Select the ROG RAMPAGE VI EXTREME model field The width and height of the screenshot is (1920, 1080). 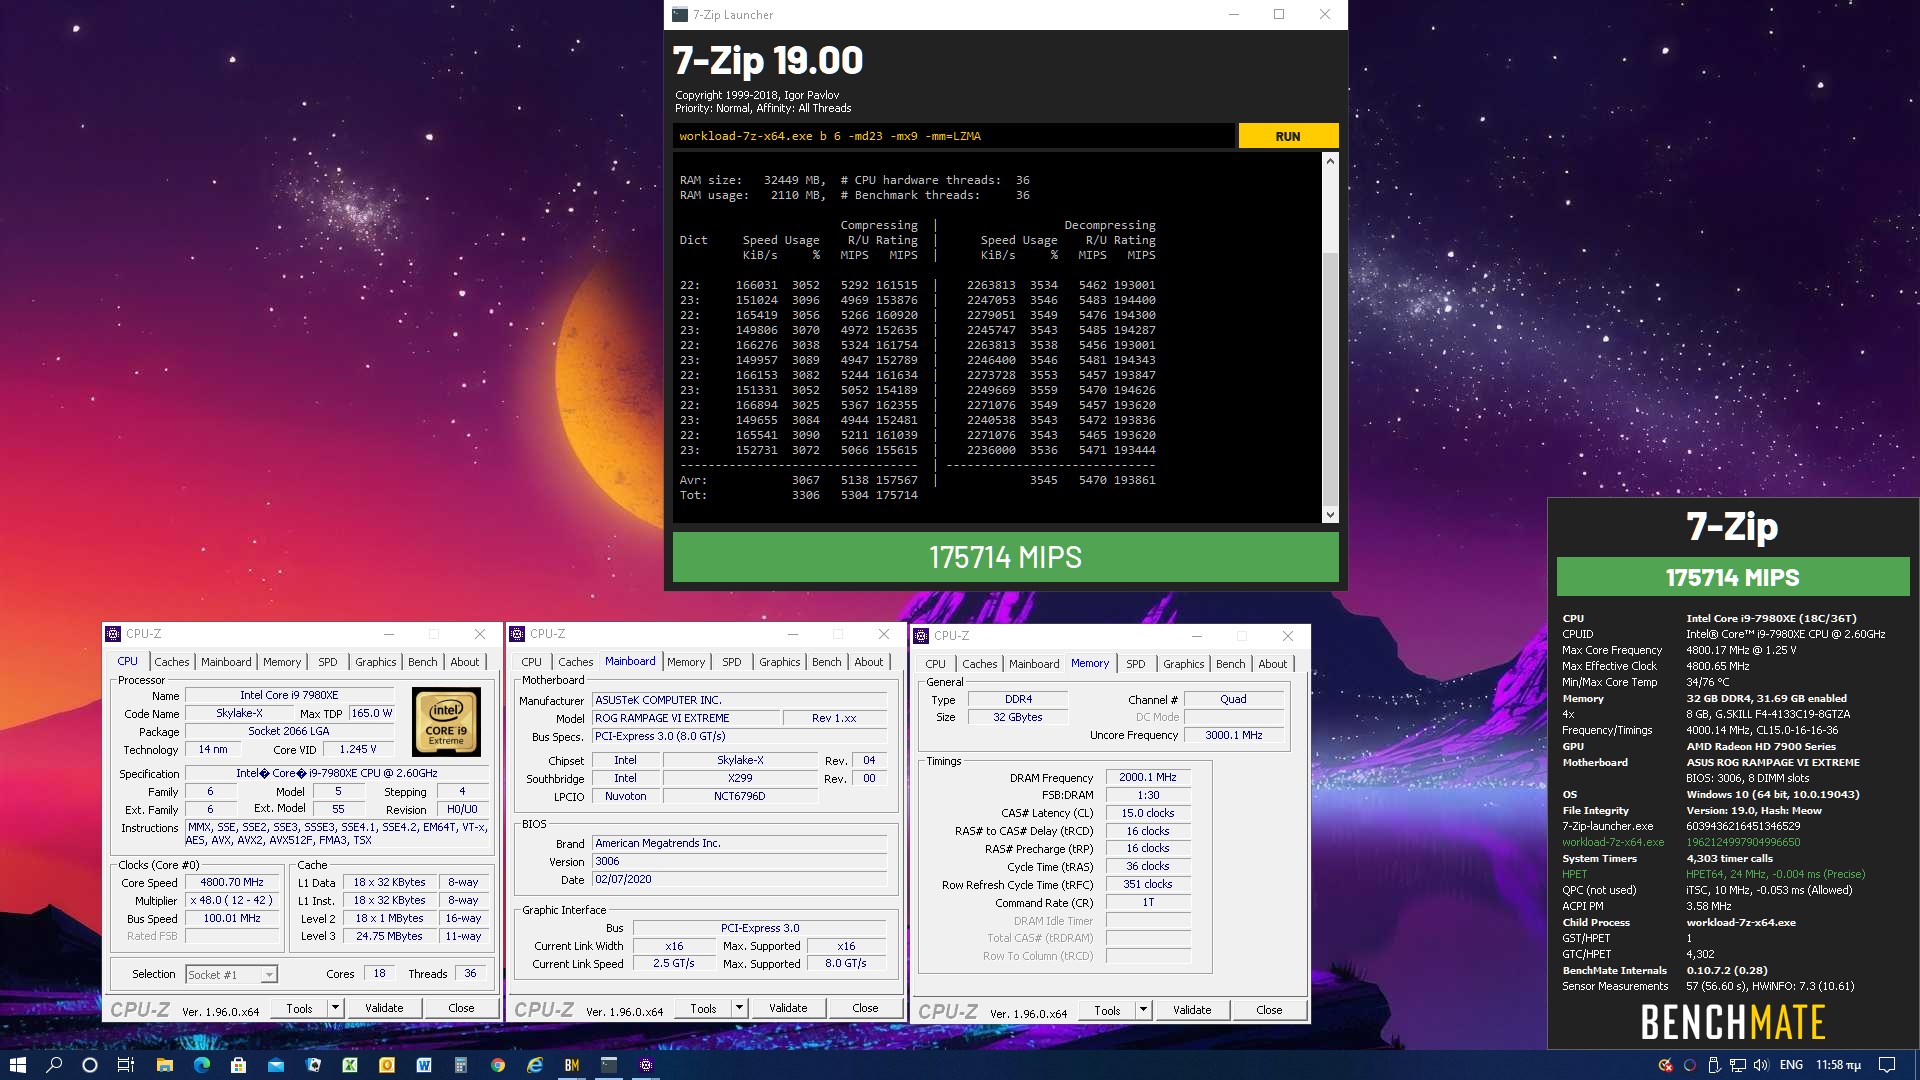pyautogui.click(x=686, y=718)
